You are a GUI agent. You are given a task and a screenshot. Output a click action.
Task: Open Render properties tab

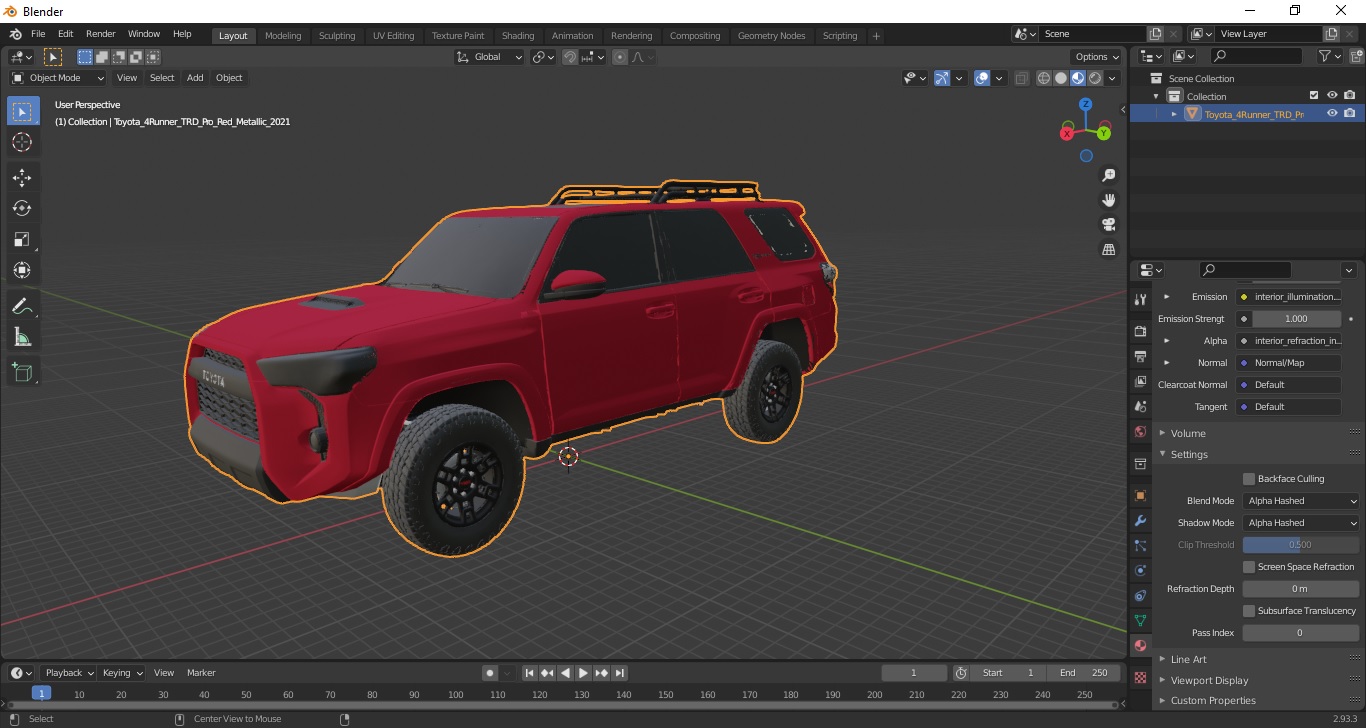(1140, 331)
